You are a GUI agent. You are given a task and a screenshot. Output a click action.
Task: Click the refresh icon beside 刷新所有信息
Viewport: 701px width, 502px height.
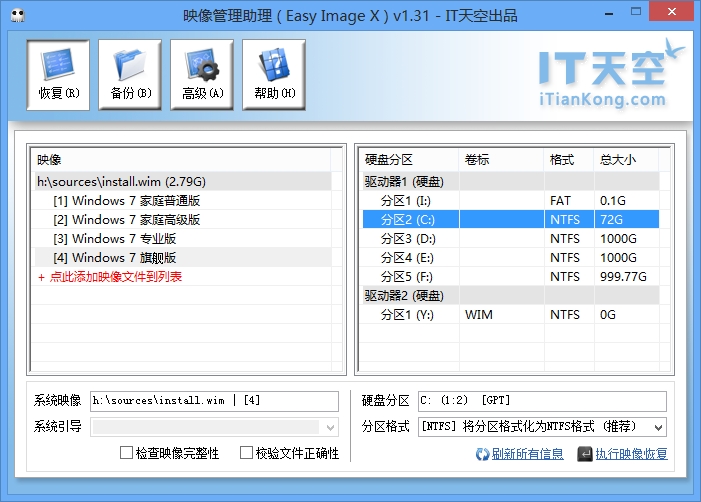(482, 454)
